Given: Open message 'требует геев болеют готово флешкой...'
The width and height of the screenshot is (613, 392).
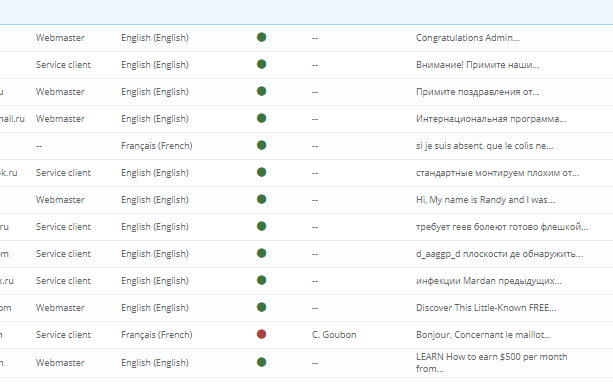Looking at the screenshot, I should [x=502, y=227].
